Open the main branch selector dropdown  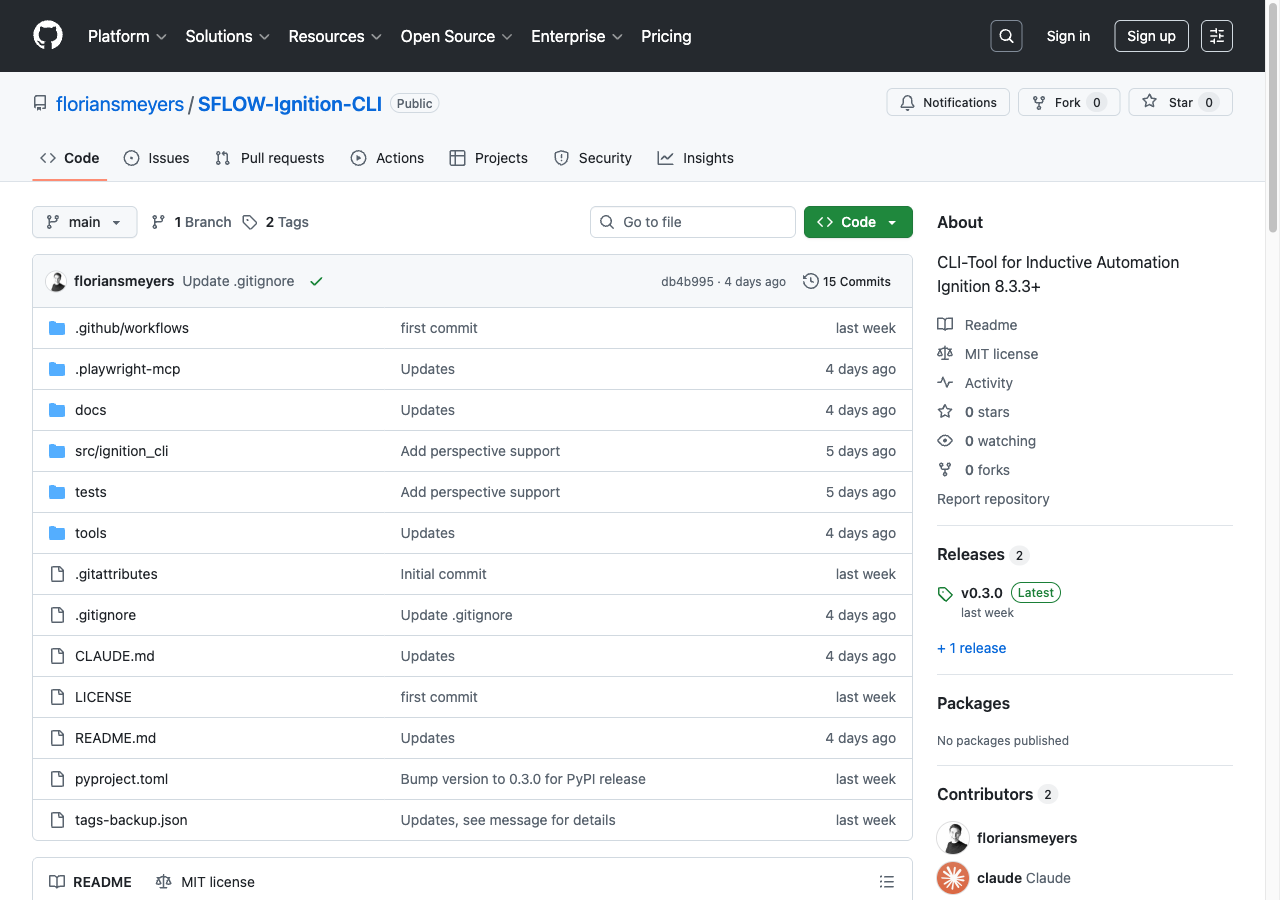coord(84,222)
